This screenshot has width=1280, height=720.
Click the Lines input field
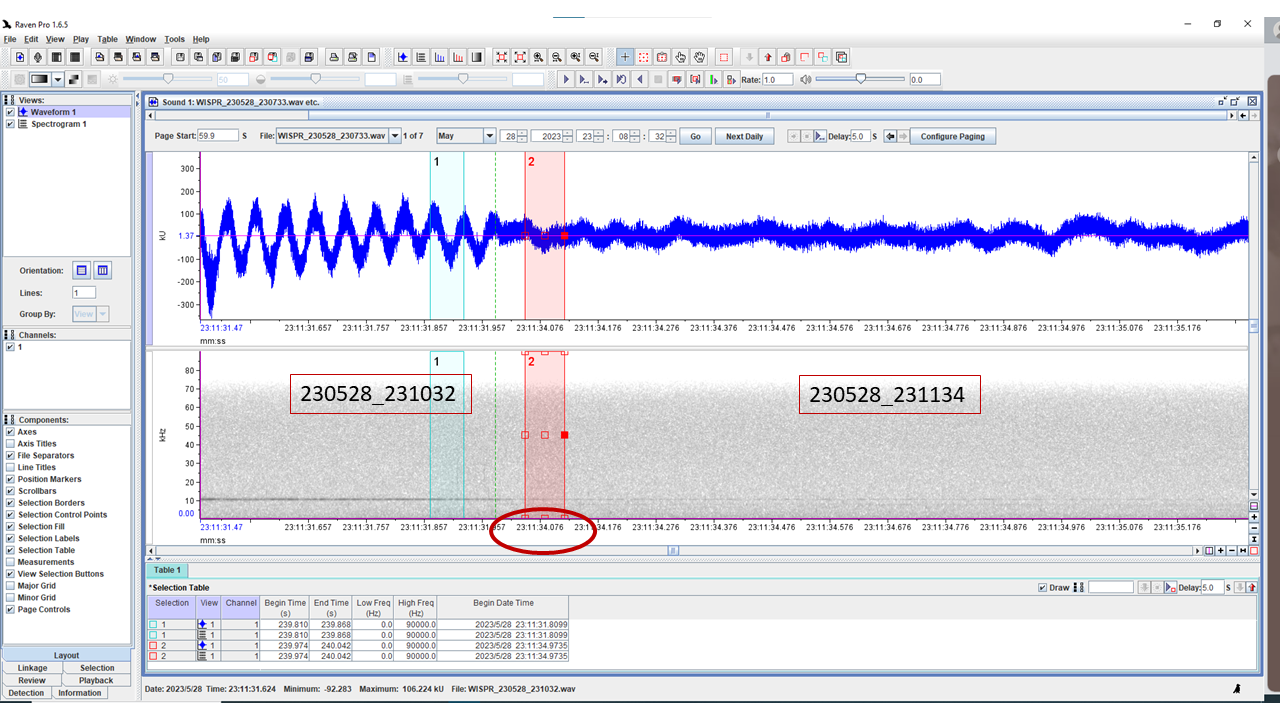84,293
